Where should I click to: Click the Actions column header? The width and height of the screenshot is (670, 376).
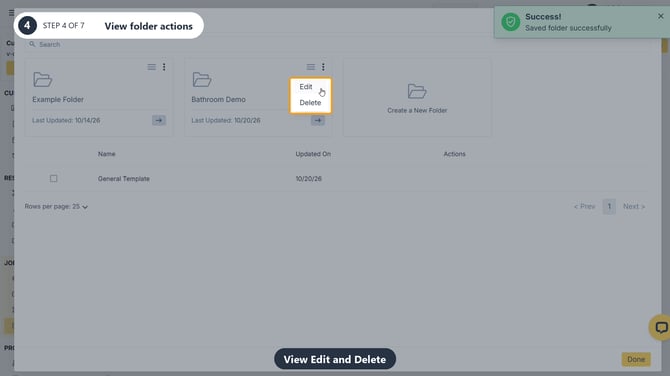click(454, 154)
